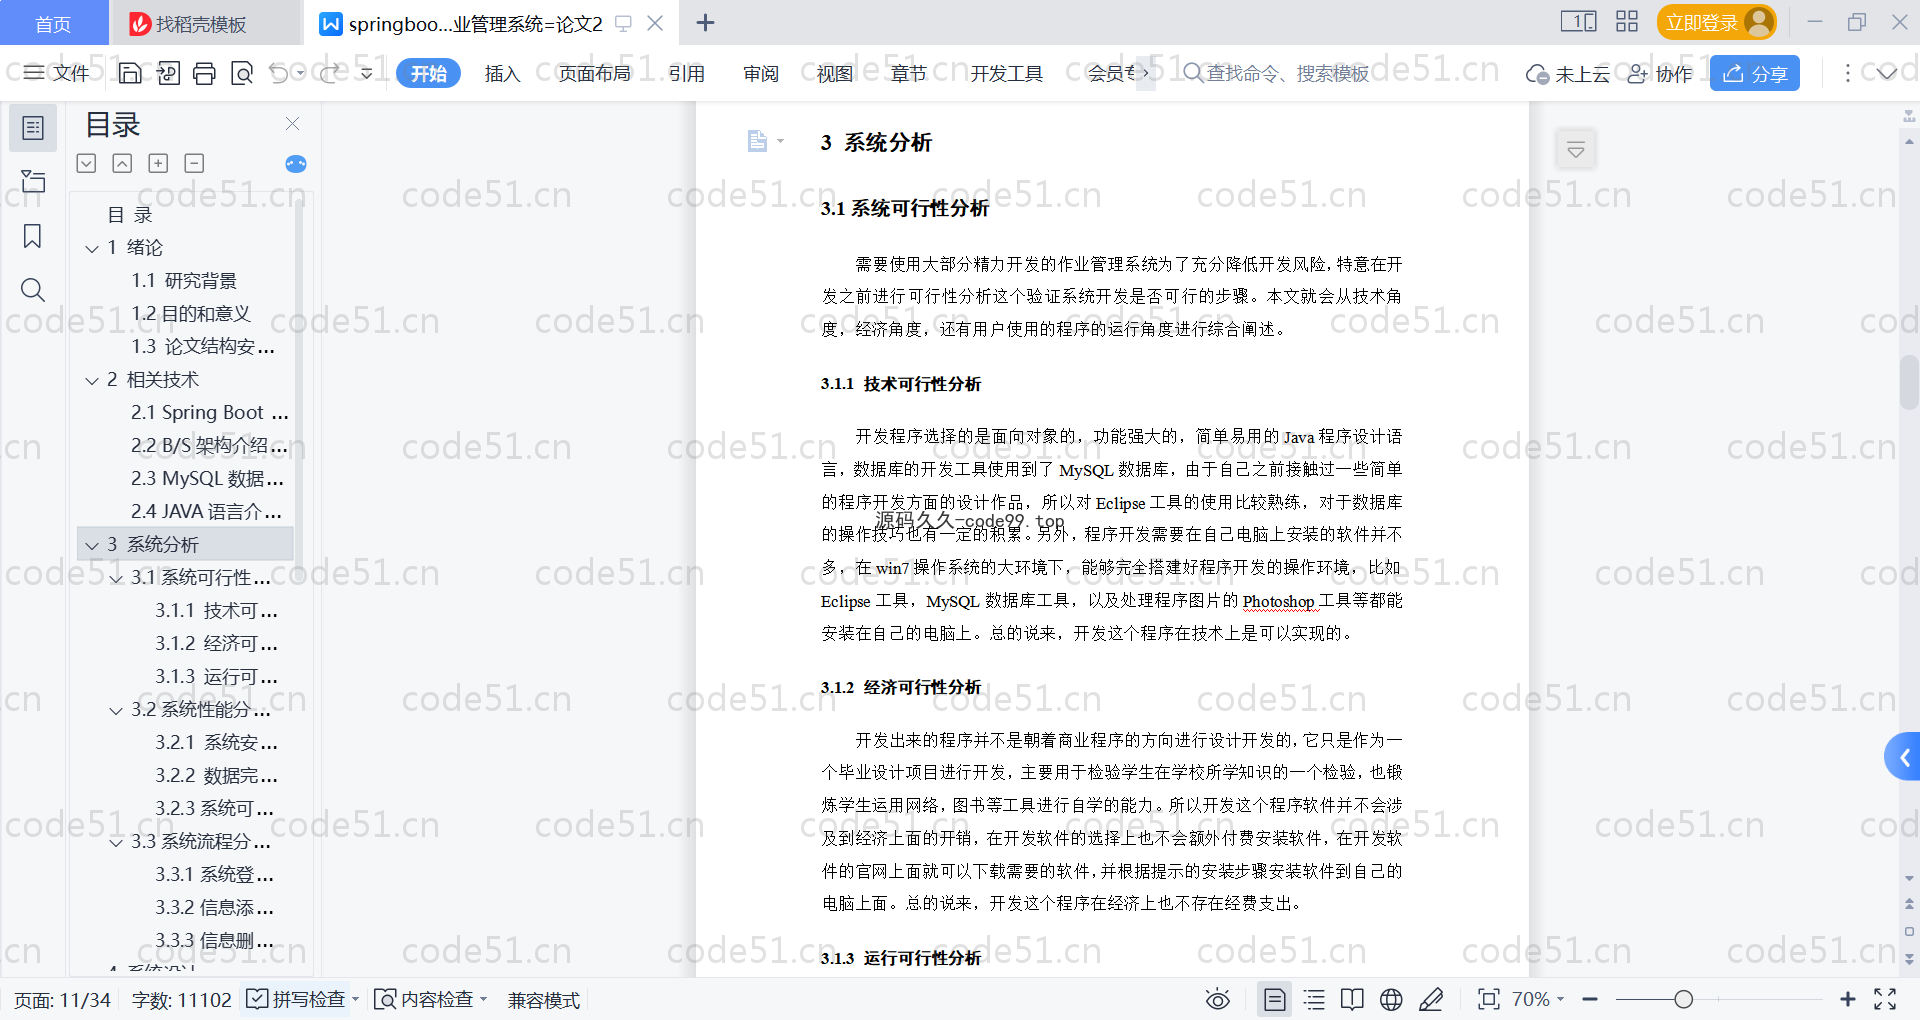The width and height of the screenshot is (1920, 1020).
Task: Toggle eye protection mode icon
Action: [1217, 999]
